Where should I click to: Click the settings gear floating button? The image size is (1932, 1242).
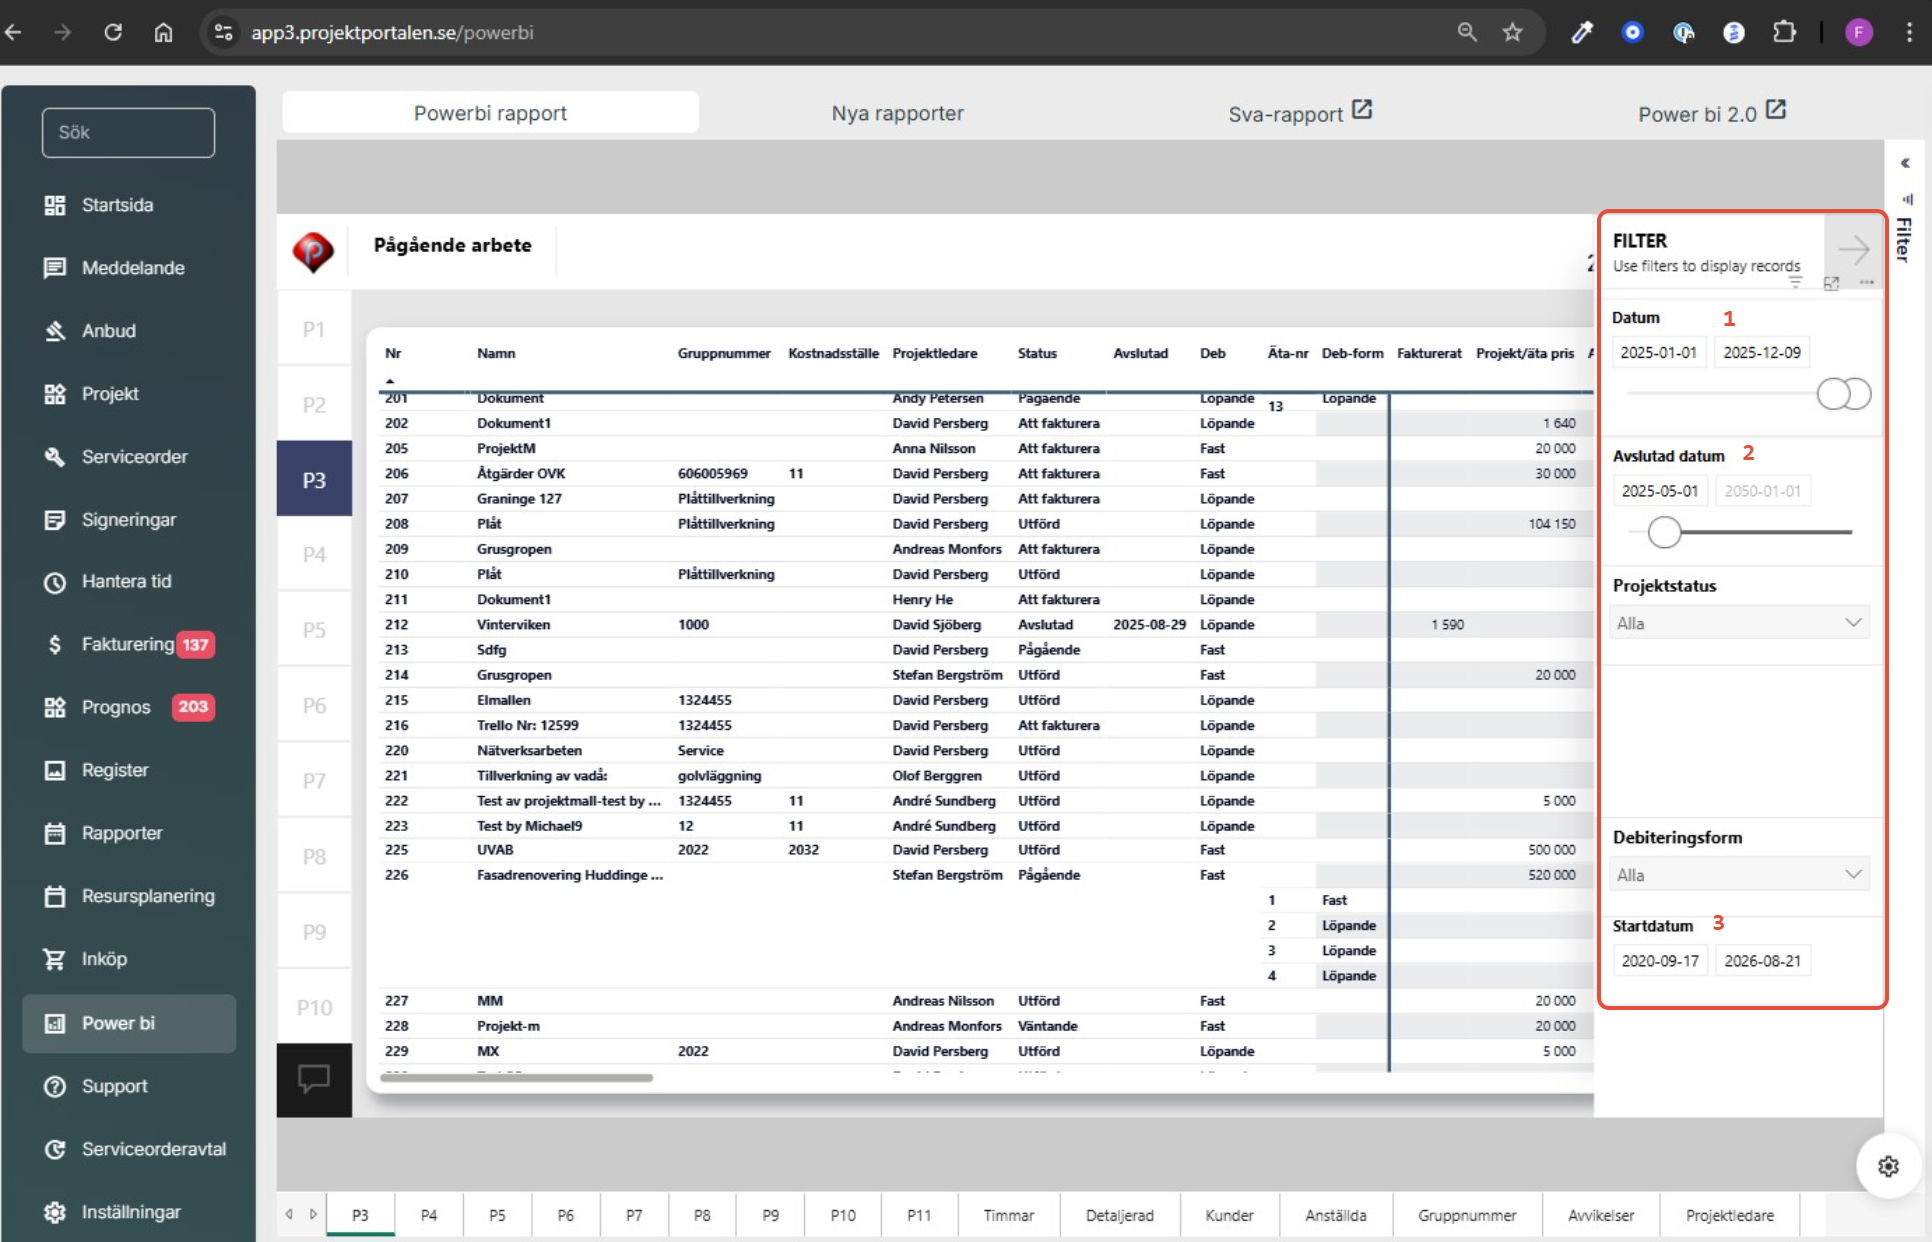[x=1887, y=1166]
